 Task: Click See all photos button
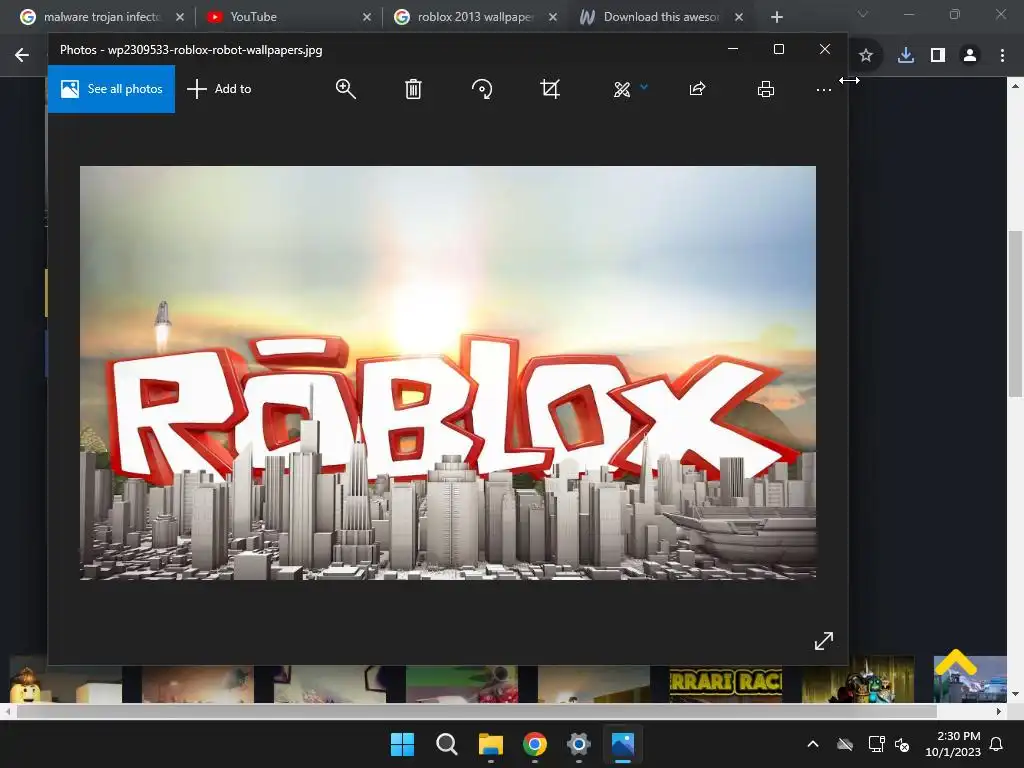[x=111, y=89]
